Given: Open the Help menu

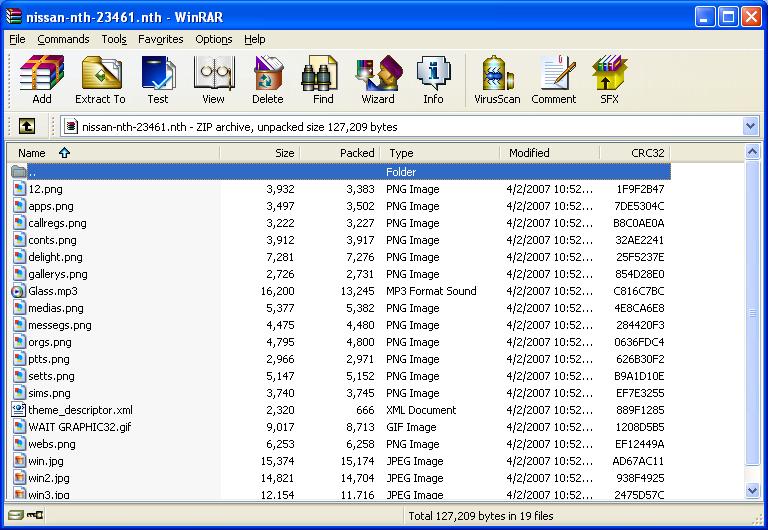Looking at the screenshot, I should 255,39.
